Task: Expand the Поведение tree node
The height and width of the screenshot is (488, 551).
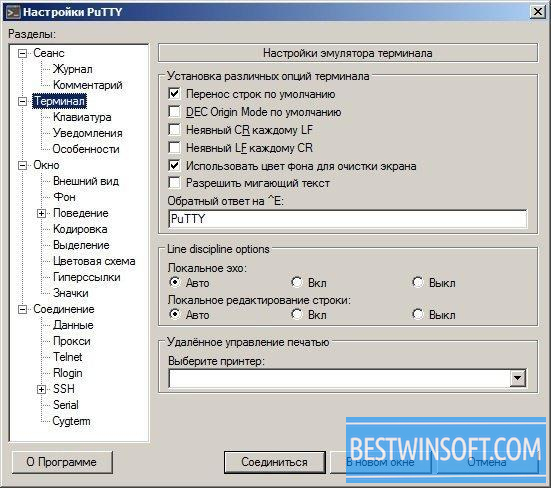Action: coord(41,213)
